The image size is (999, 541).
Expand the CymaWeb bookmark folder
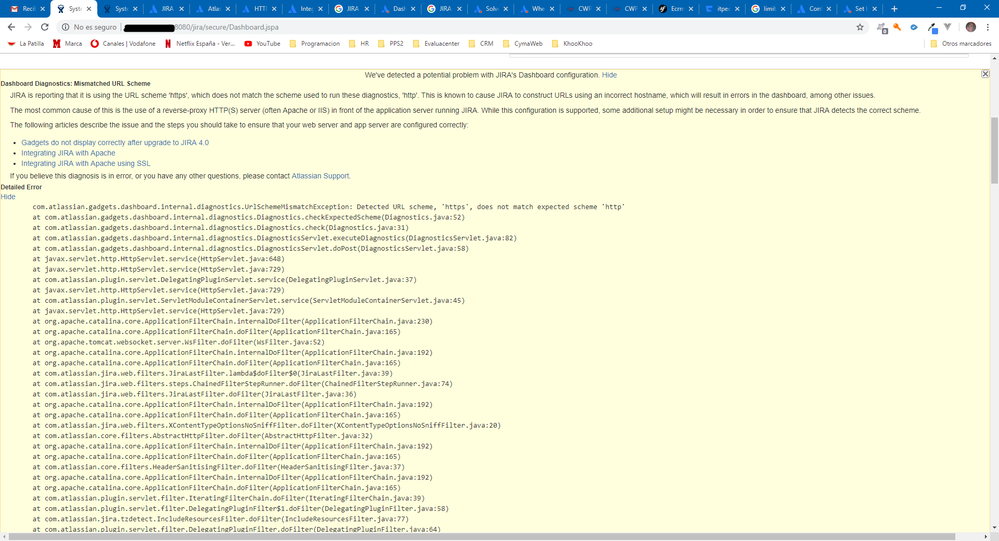click(x=522, y=44)
